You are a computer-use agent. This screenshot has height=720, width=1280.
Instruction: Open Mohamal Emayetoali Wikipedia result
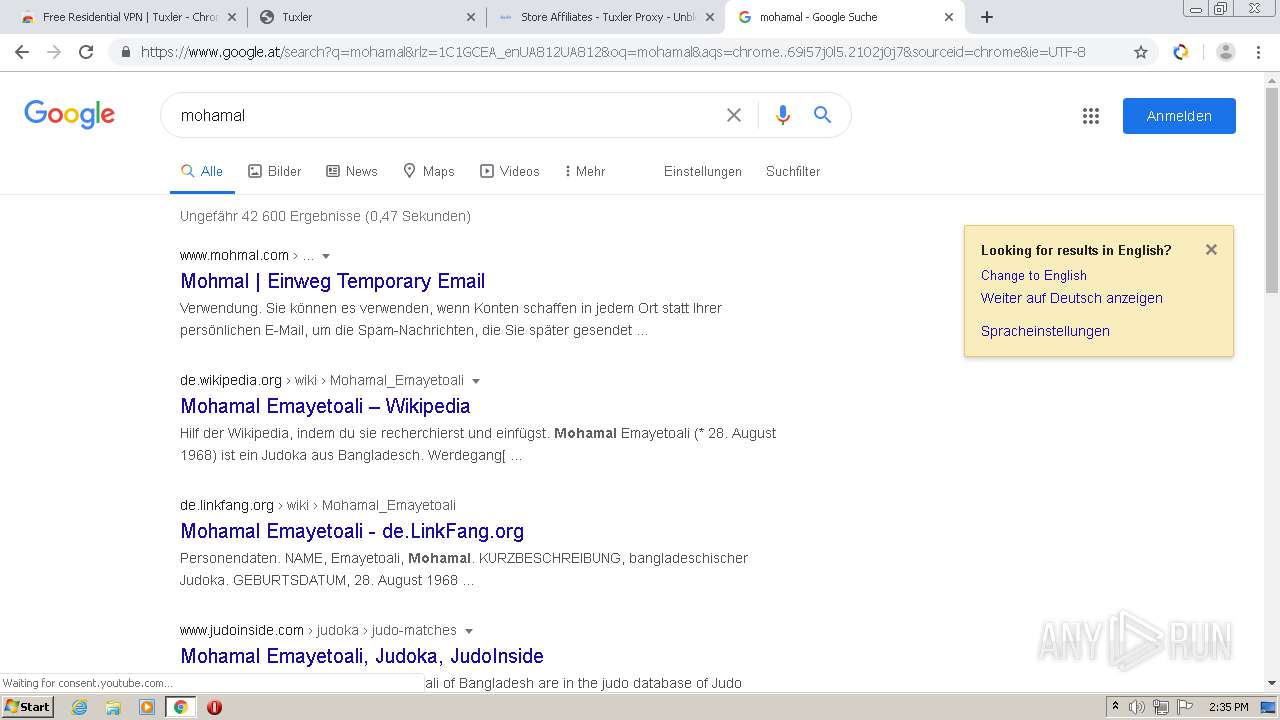[325, 406]
